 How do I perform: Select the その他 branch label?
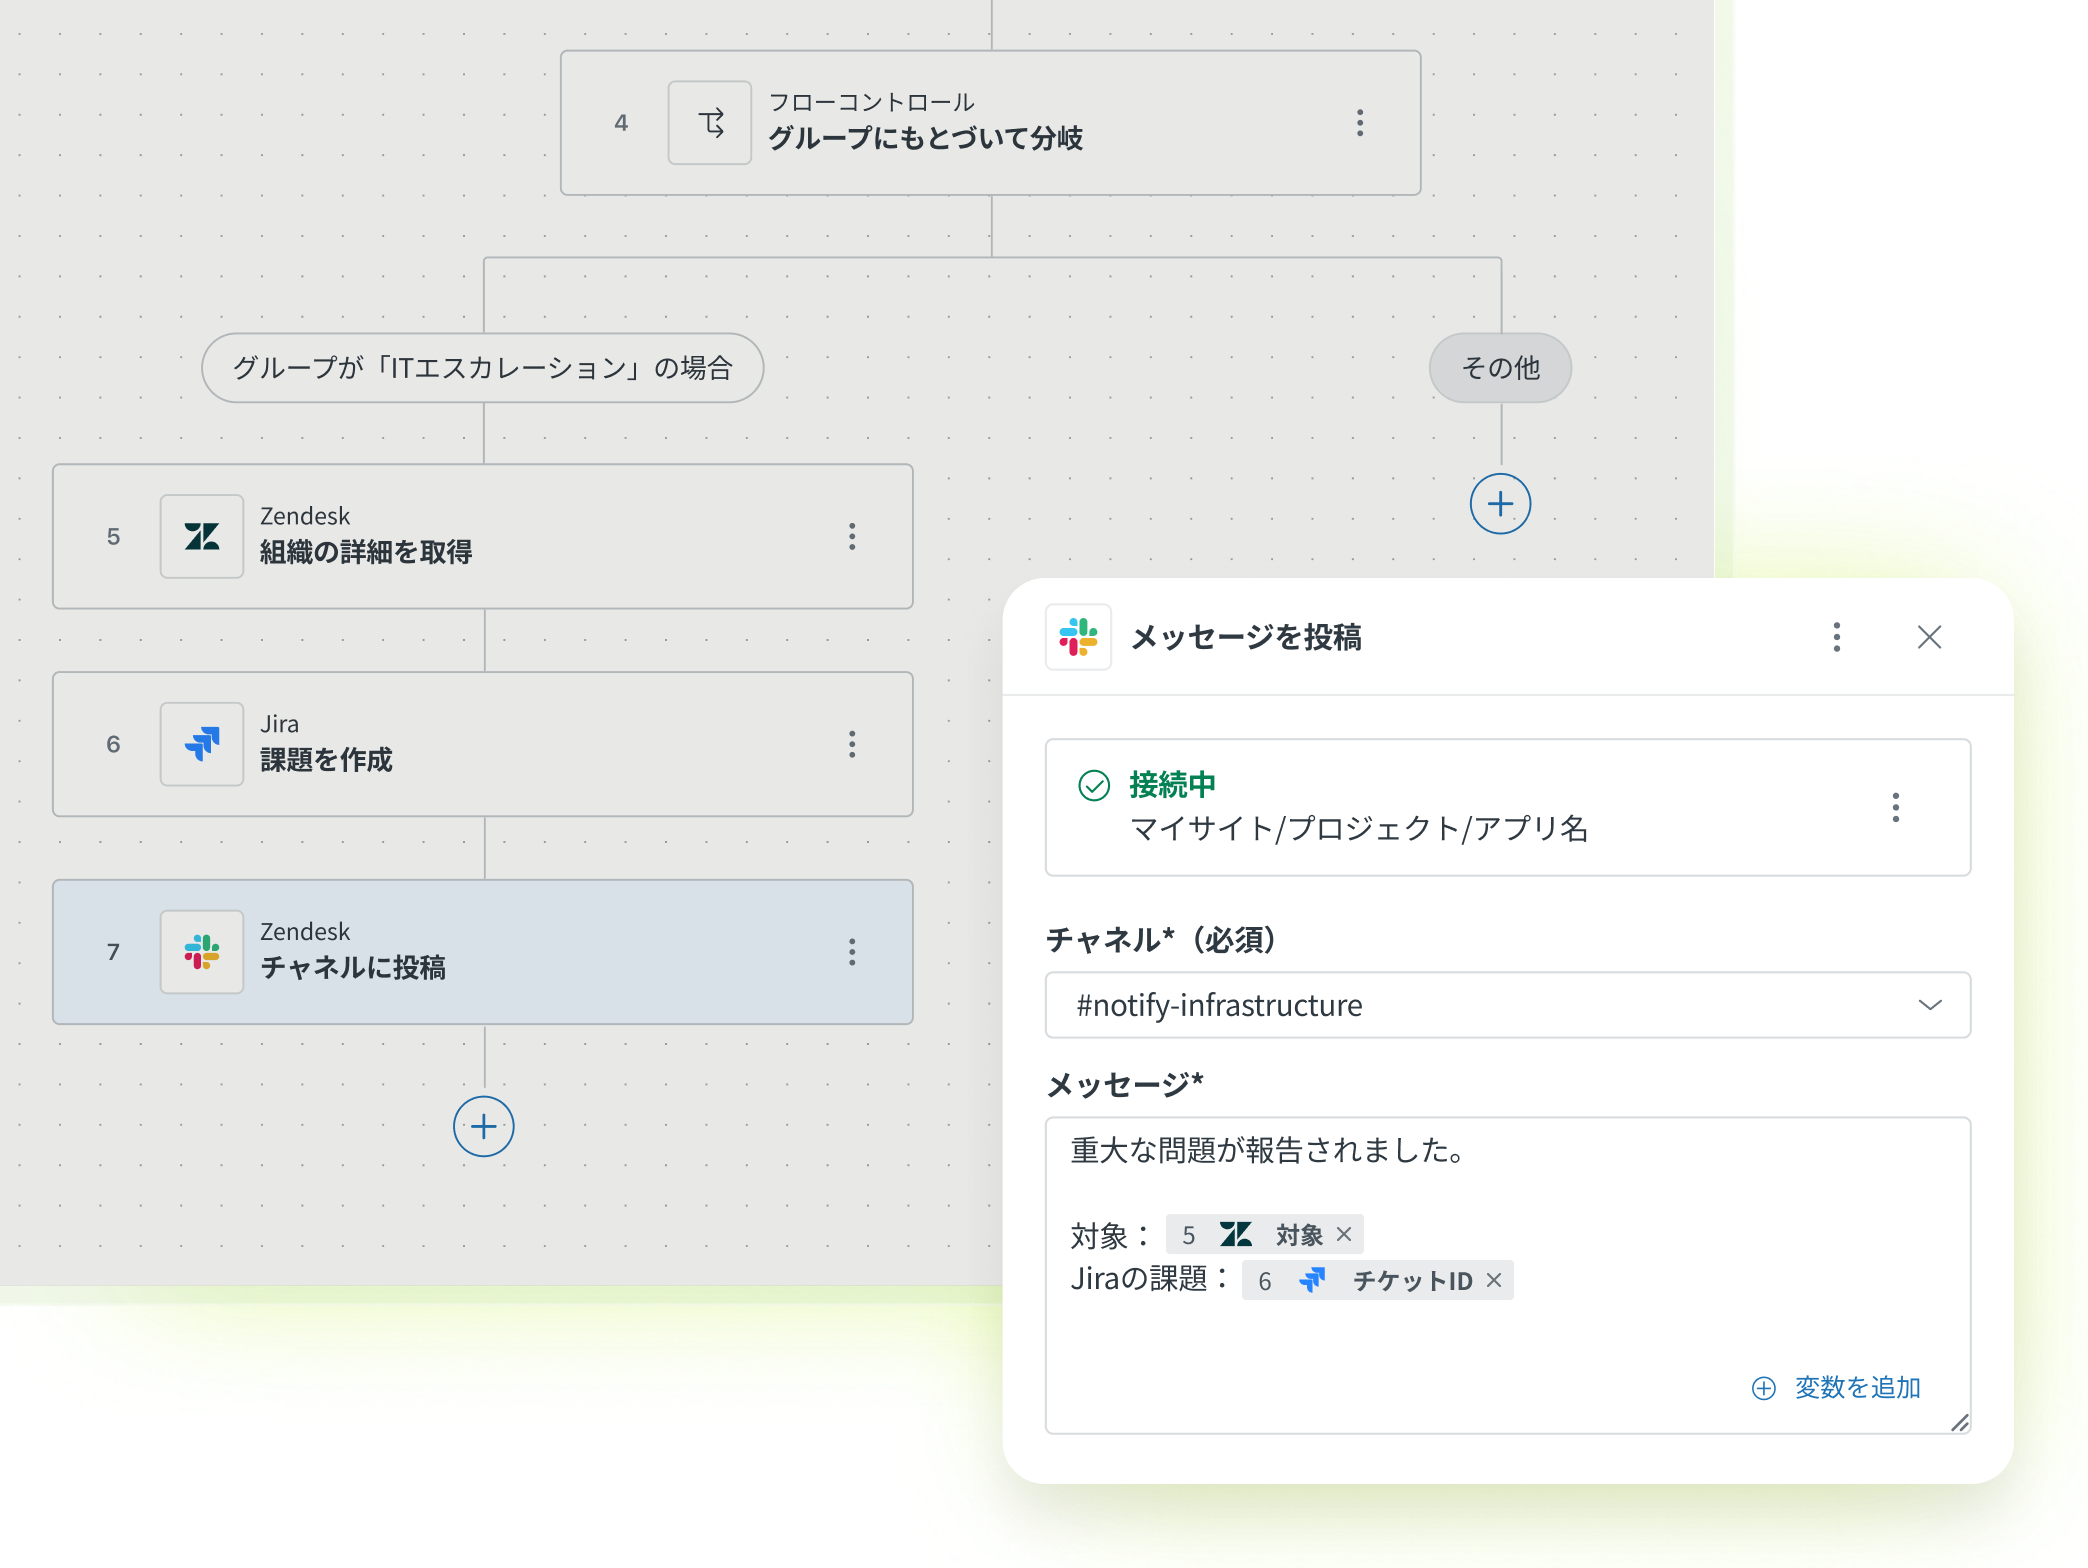(x=1500, y=368)
